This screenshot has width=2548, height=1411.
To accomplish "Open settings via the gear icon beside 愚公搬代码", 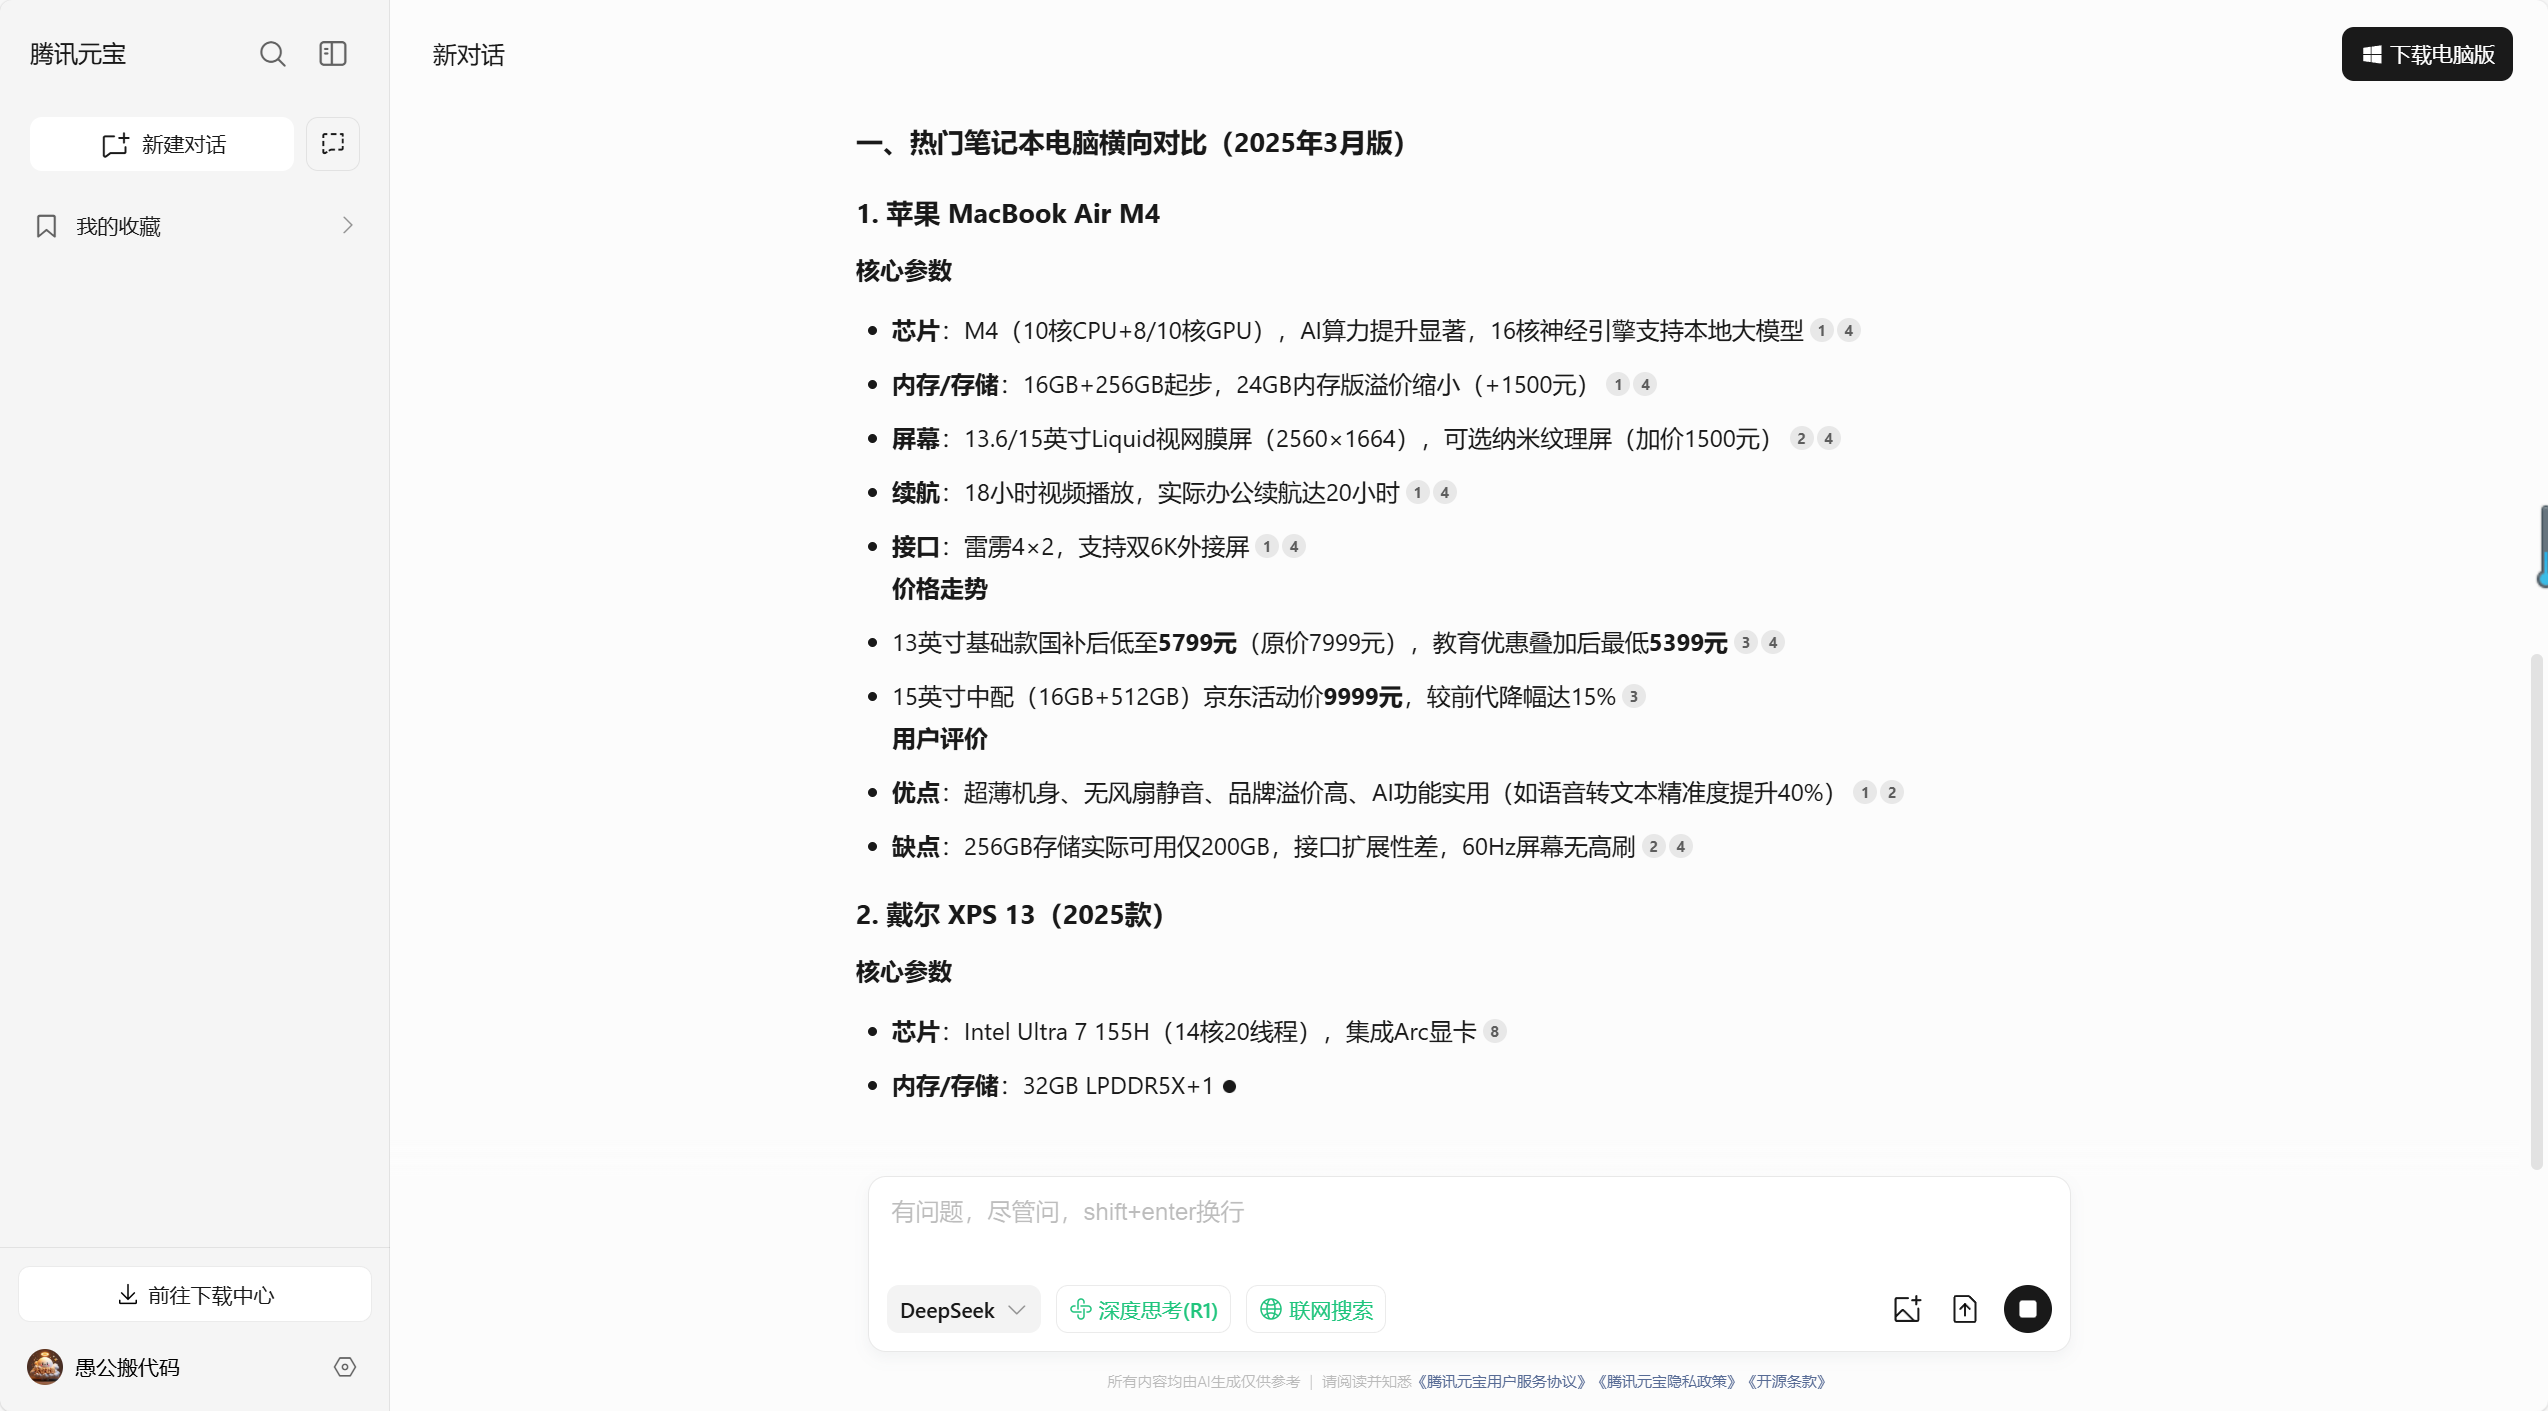I will pos(344,1366).
